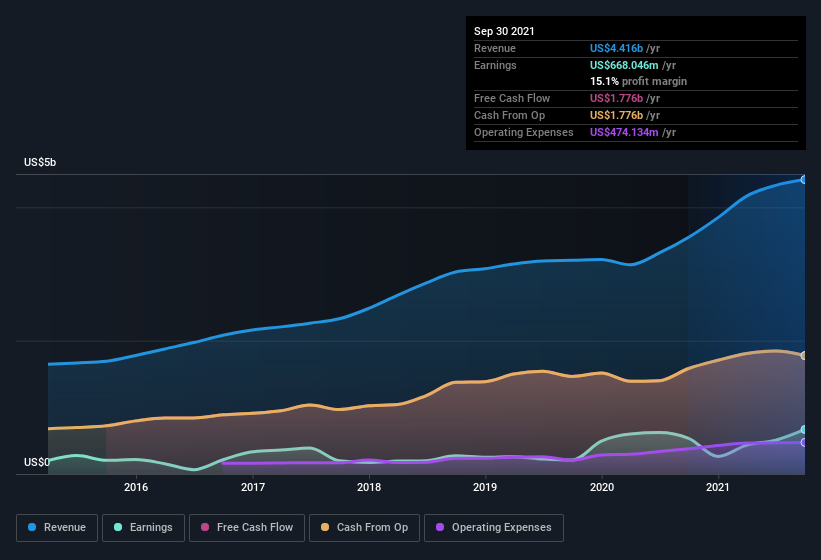The width and height of the screenshot is (821, 560).
Task: Click the 2019 x-axis label
Action: tap(485, 487)
